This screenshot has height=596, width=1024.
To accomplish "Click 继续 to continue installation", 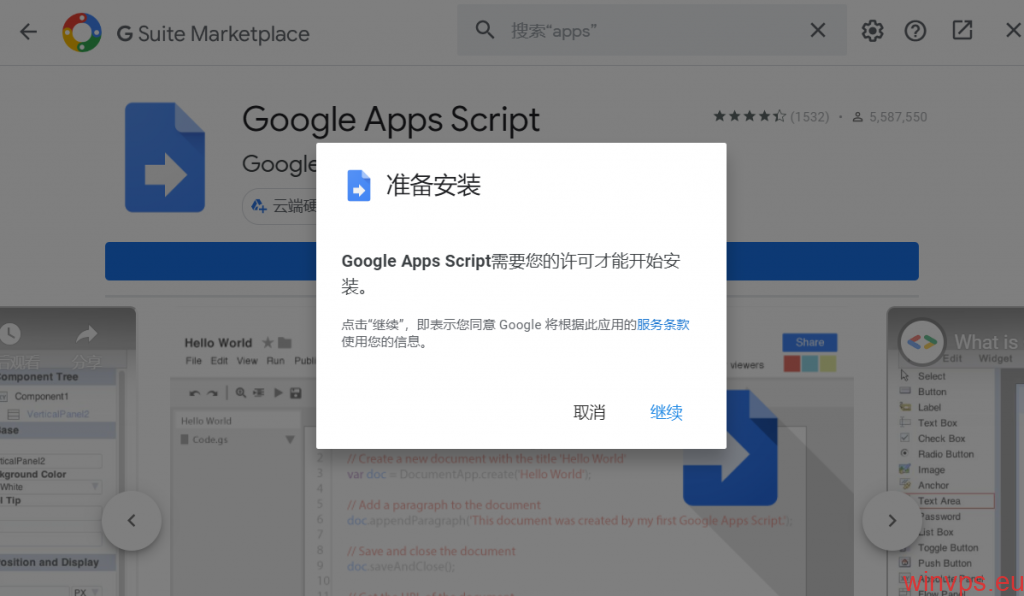I will [666, 412].
